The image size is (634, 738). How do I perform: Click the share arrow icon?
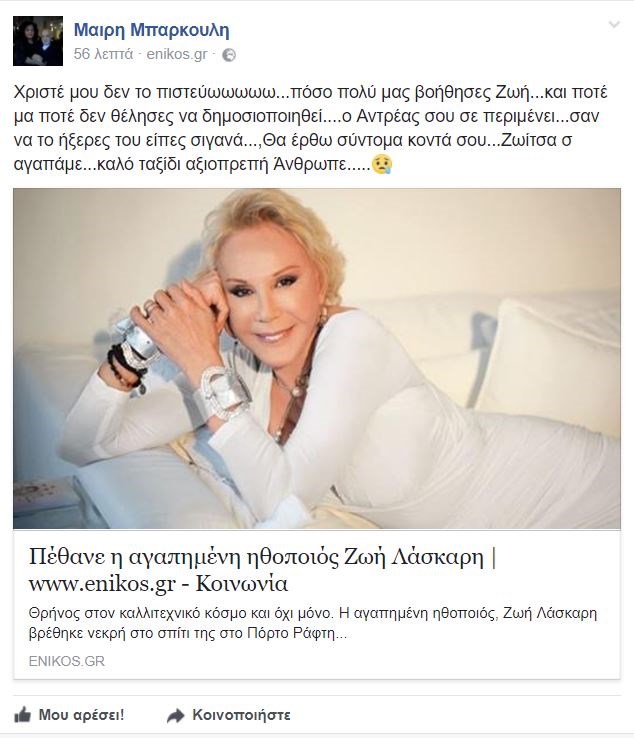[176, 715]
